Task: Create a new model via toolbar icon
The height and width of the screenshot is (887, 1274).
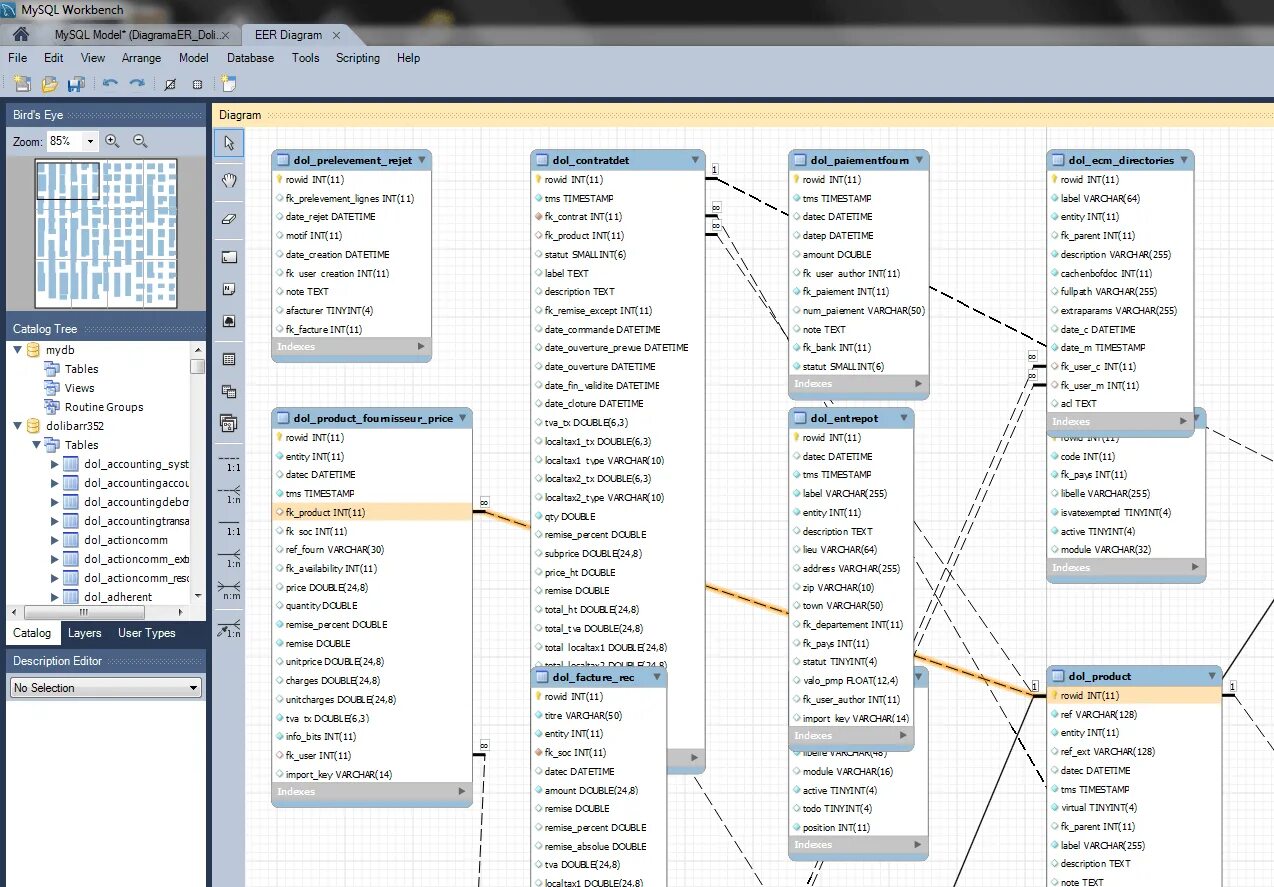Action: [23, 84]
